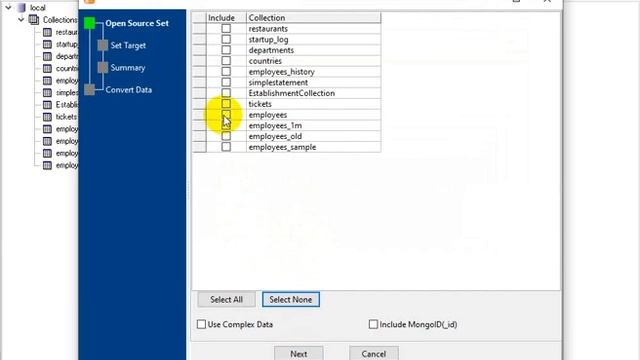This screenshot has width=640, height=360.
Task: Tick the Include checkbox for departments
Action: [226, 50]
